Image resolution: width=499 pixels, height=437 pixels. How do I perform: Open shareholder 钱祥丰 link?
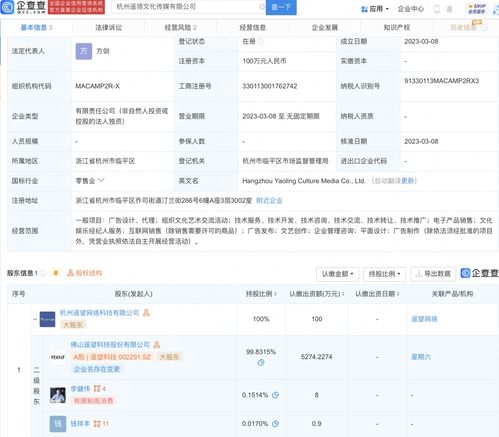(x=80, y=424)
